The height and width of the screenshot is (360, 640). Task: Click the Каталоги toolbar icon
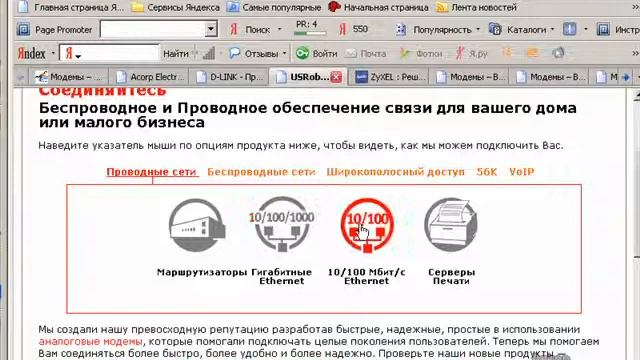pos(495,29)
